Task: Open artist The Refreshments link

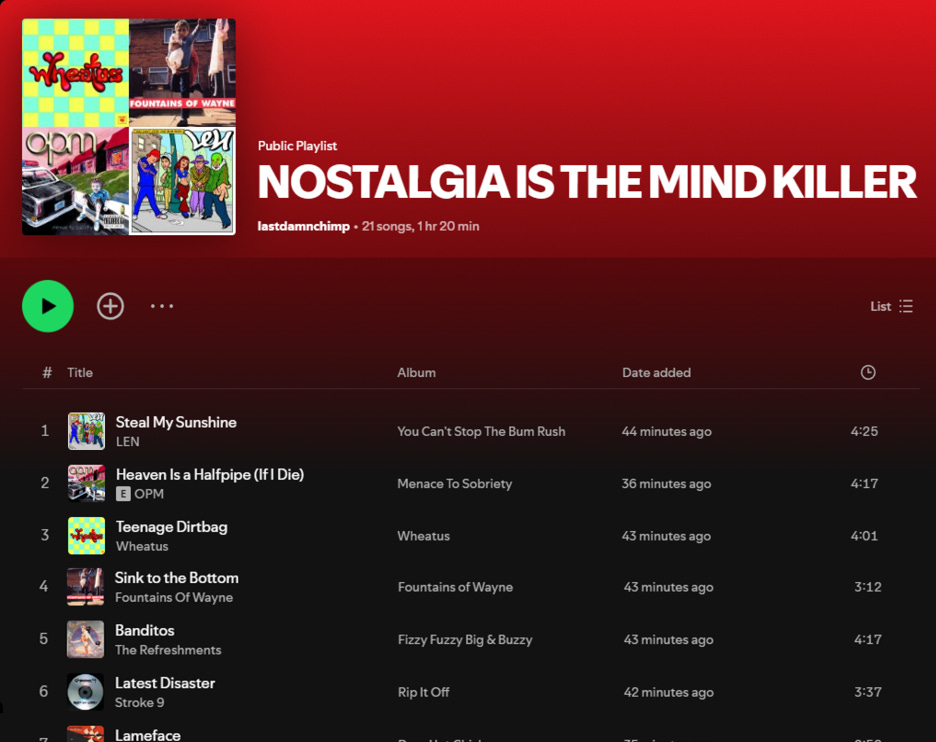Action: pyautogui.click(x=168, y=650)
